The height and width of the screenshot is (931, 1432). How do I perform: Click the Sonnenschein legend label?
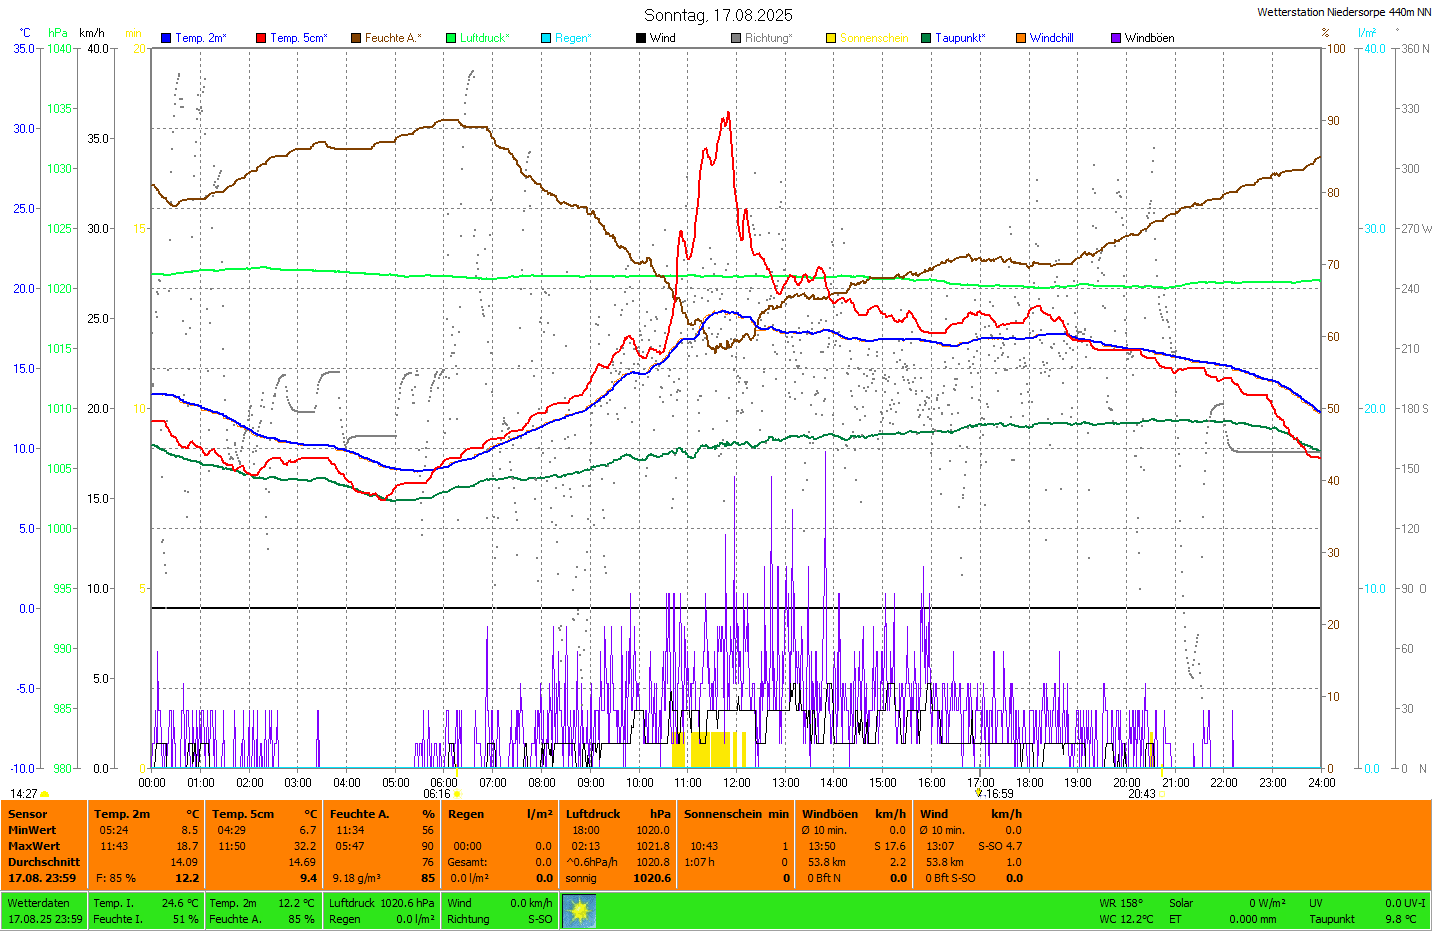pyautogui.click(x=873, y=38)
